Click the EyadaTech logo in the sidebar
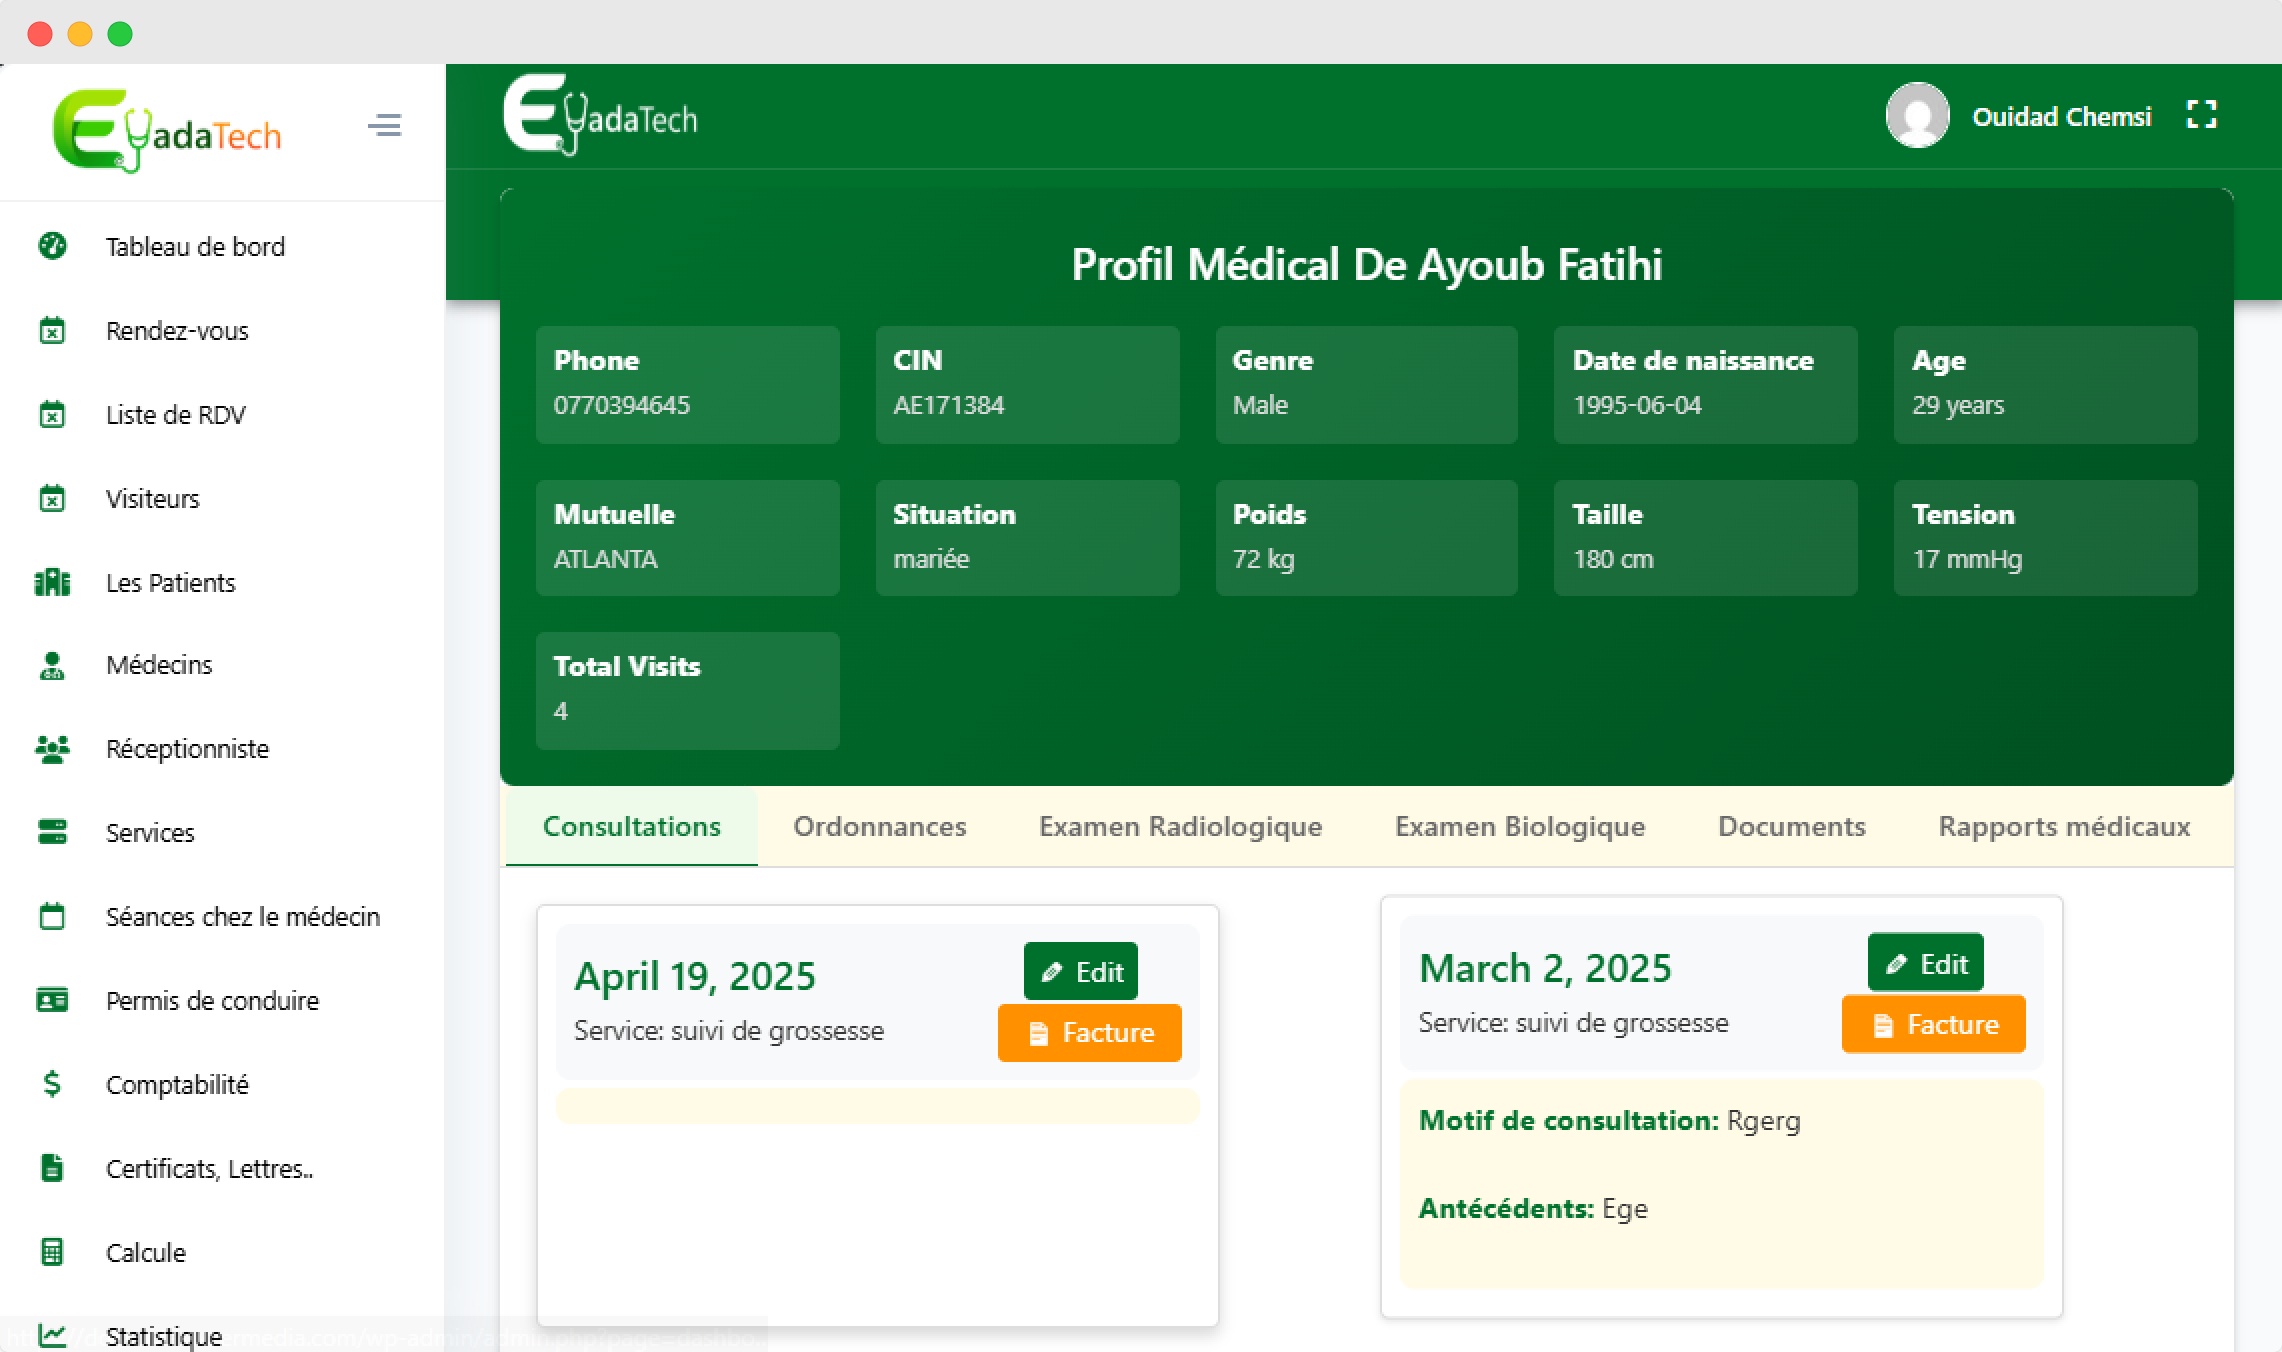The image size is (2282, 1352). pos(167,131)
